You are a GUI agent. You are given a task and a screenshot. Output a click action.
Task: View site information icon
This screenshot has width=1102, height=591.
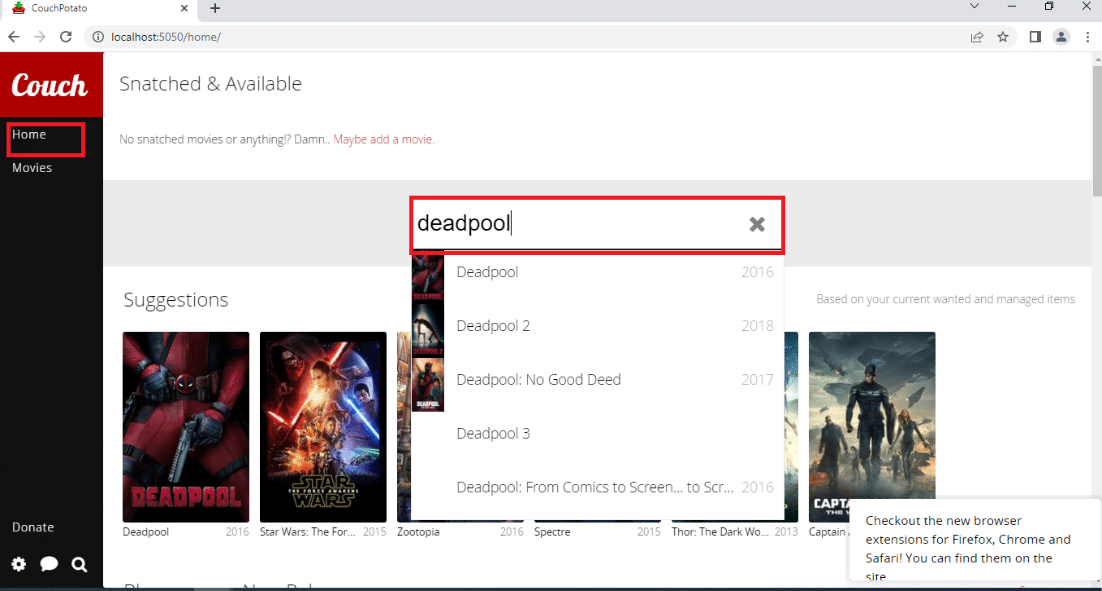pyautogui.click(x=98, y=37)
